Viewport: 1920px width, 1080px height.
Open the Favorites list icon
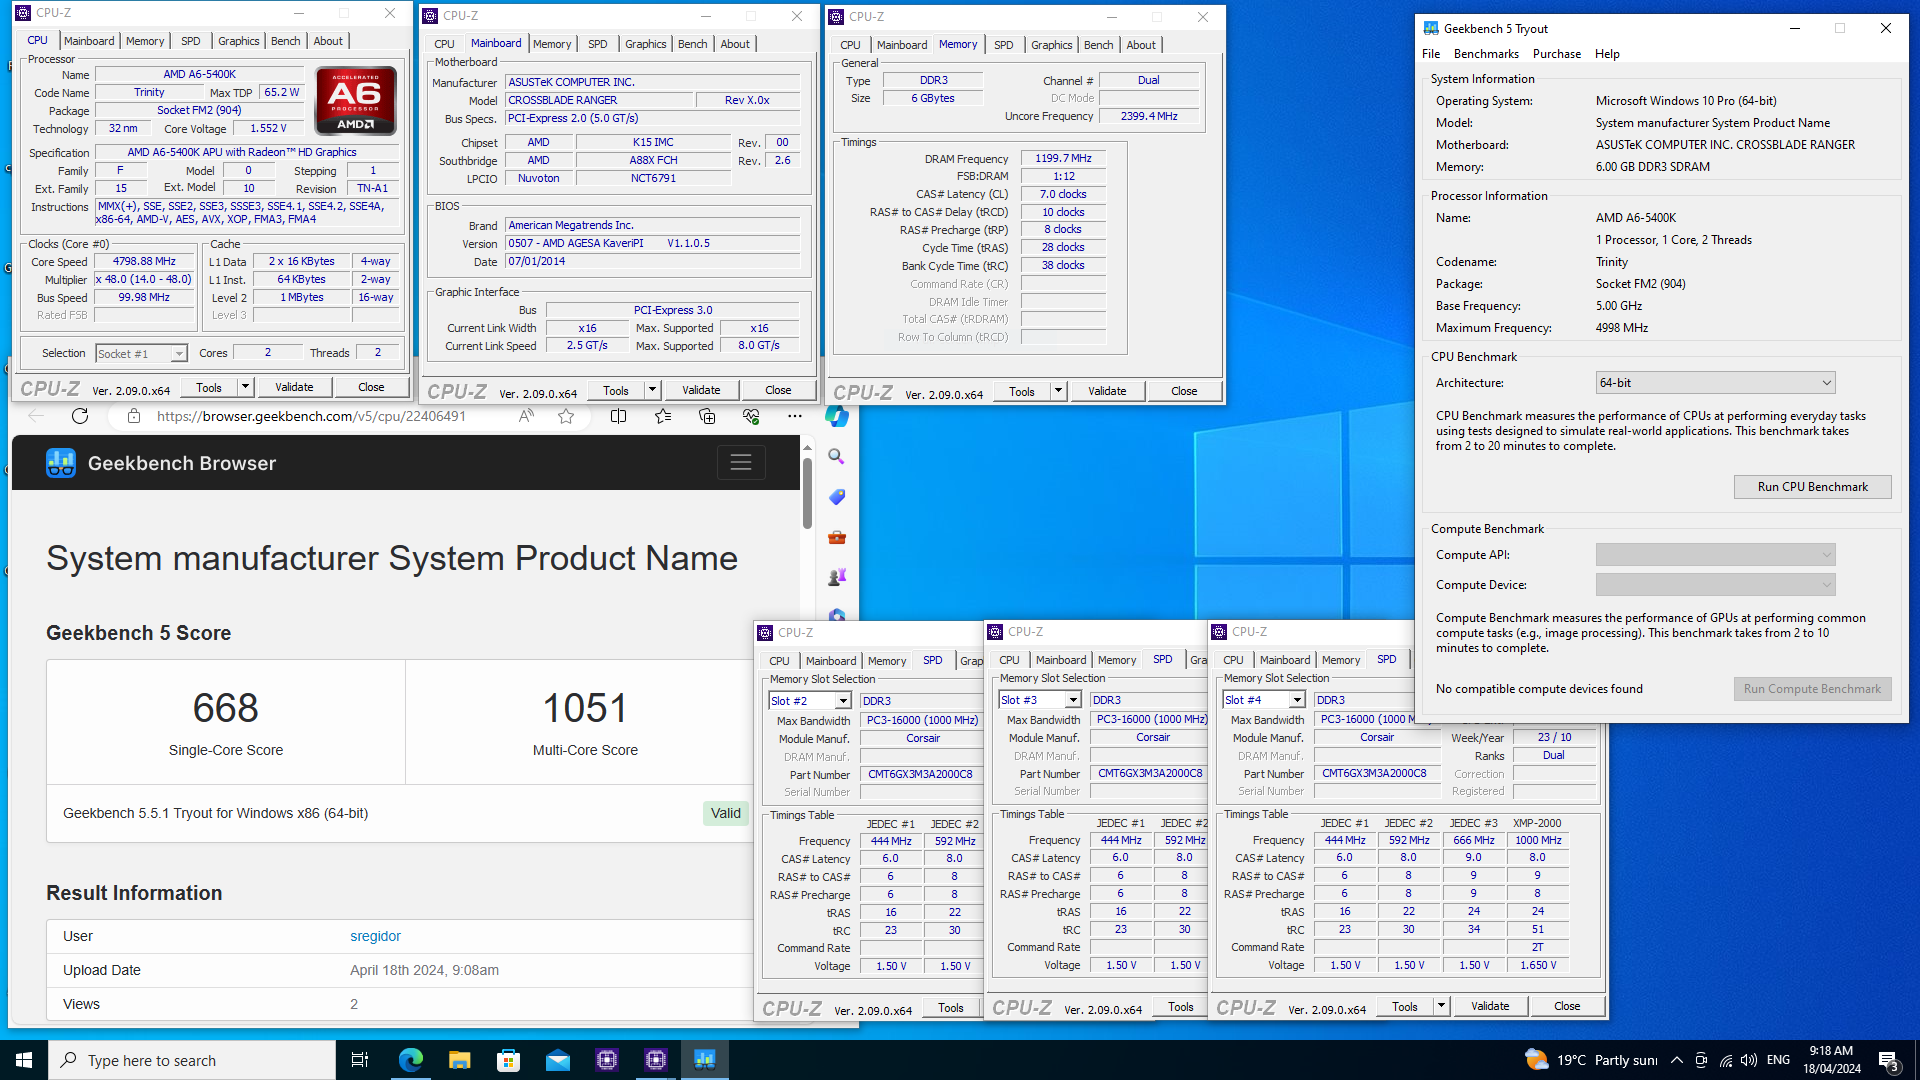663,416
